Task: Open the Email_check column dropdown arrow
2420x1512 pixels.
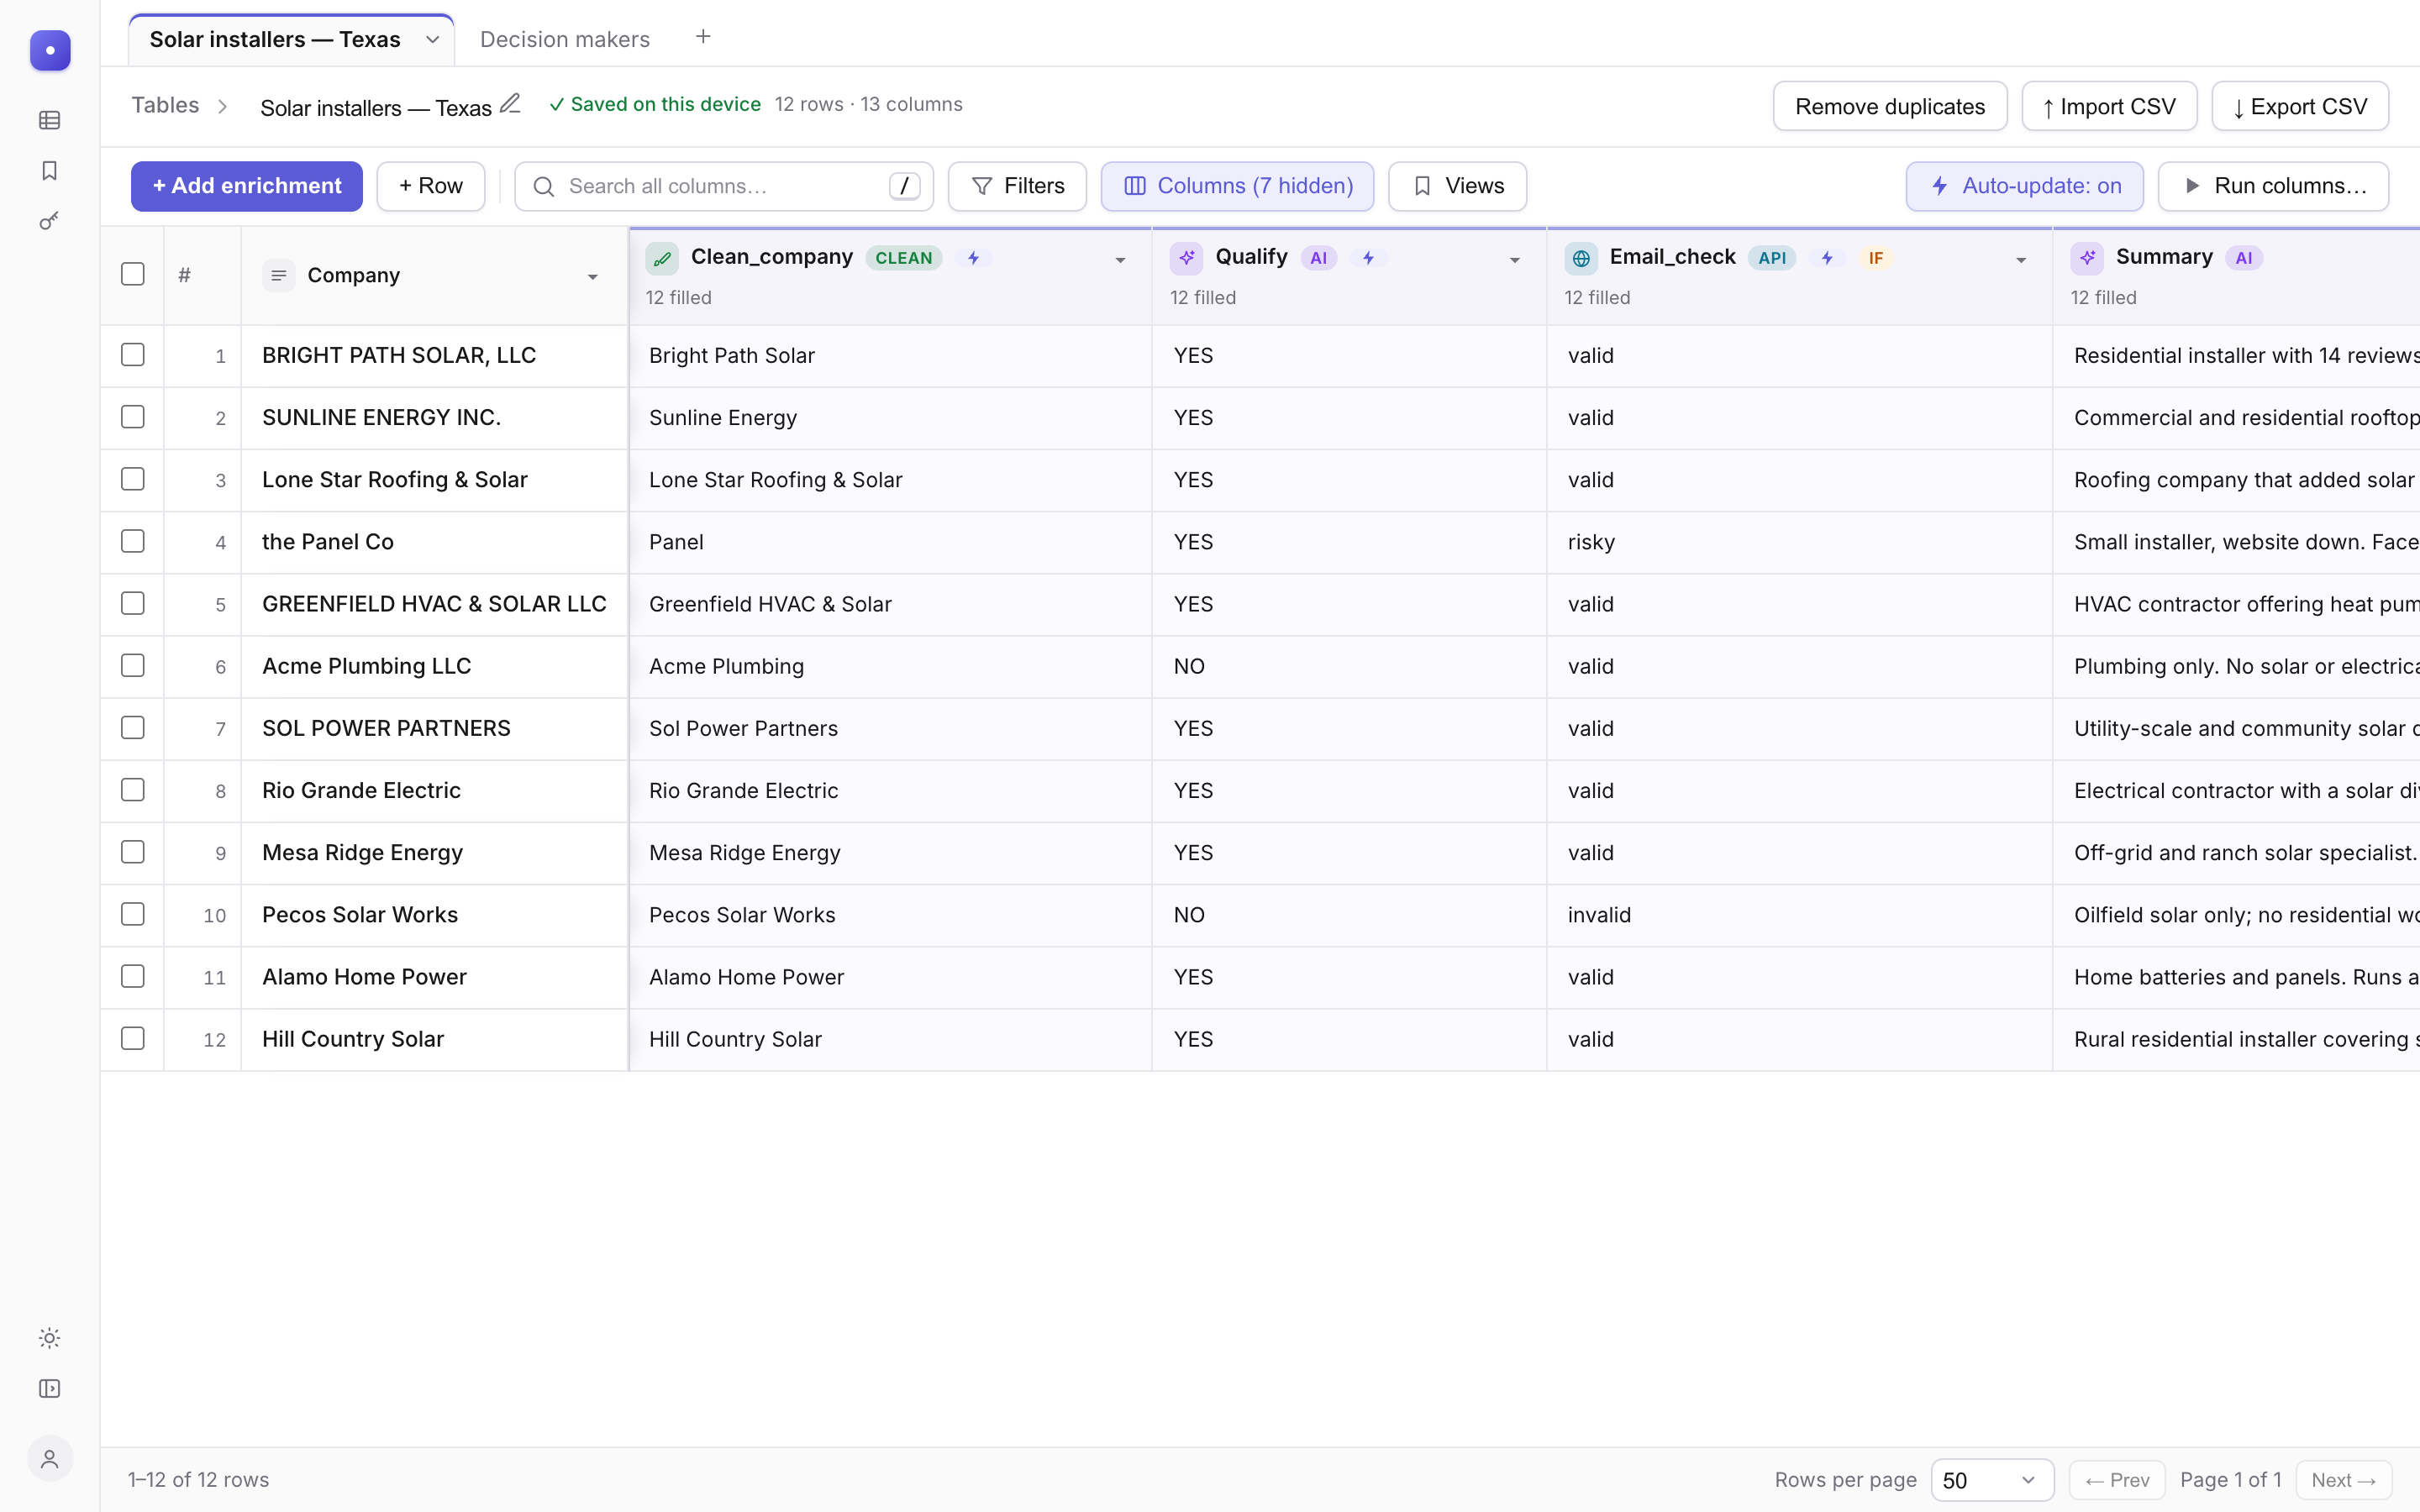Action: [x=2020, y=260]
